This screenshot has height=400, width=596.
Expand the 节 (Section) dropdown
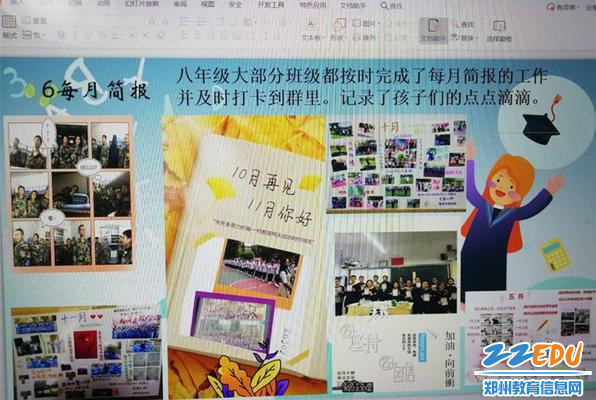tap(33, 35)
